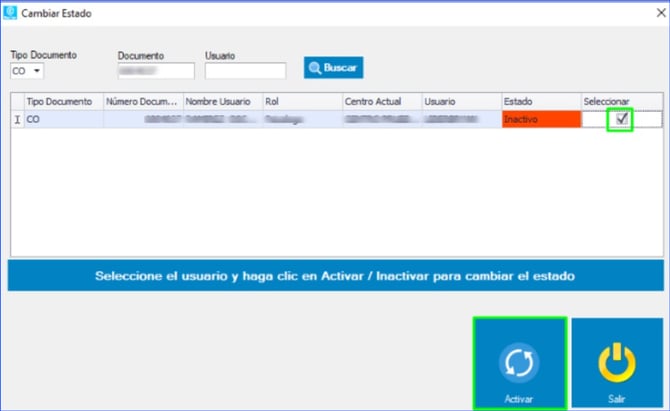Click the Buscar magnifier search button

click(x=335, y=68)
